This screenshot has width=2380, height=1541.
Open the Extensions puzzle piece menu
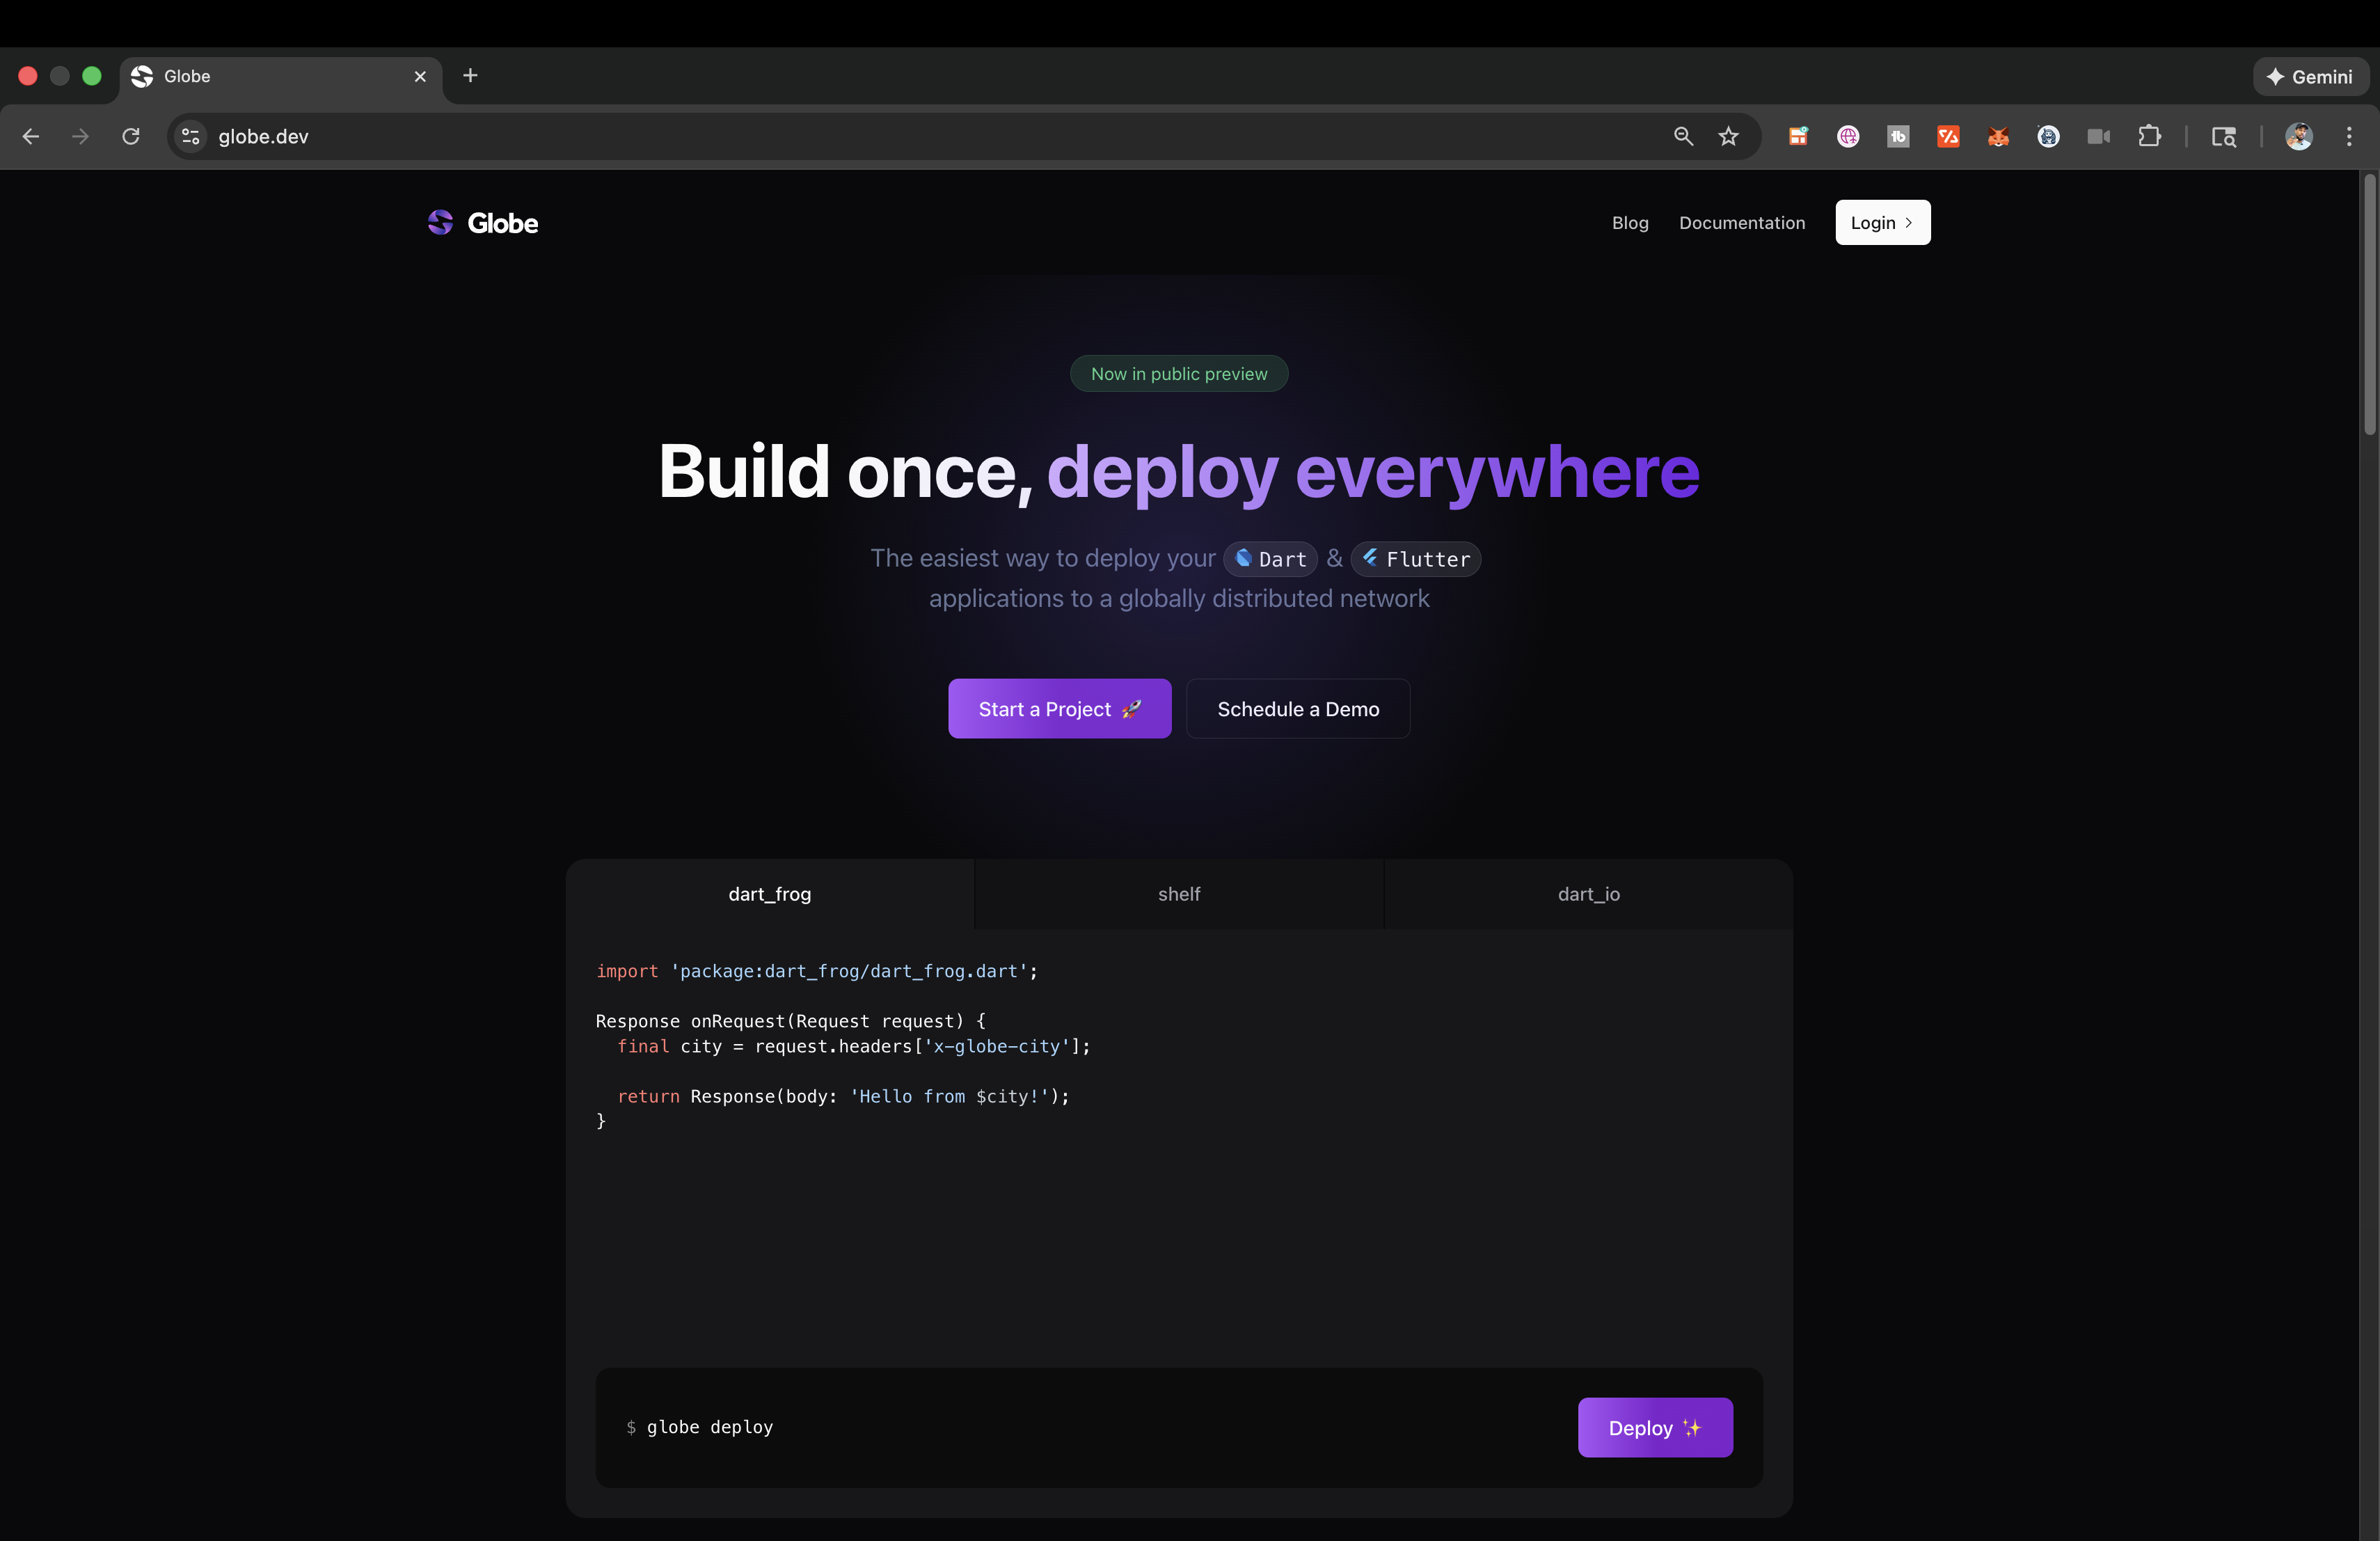pyautogui.click(x=2148, y=137)
